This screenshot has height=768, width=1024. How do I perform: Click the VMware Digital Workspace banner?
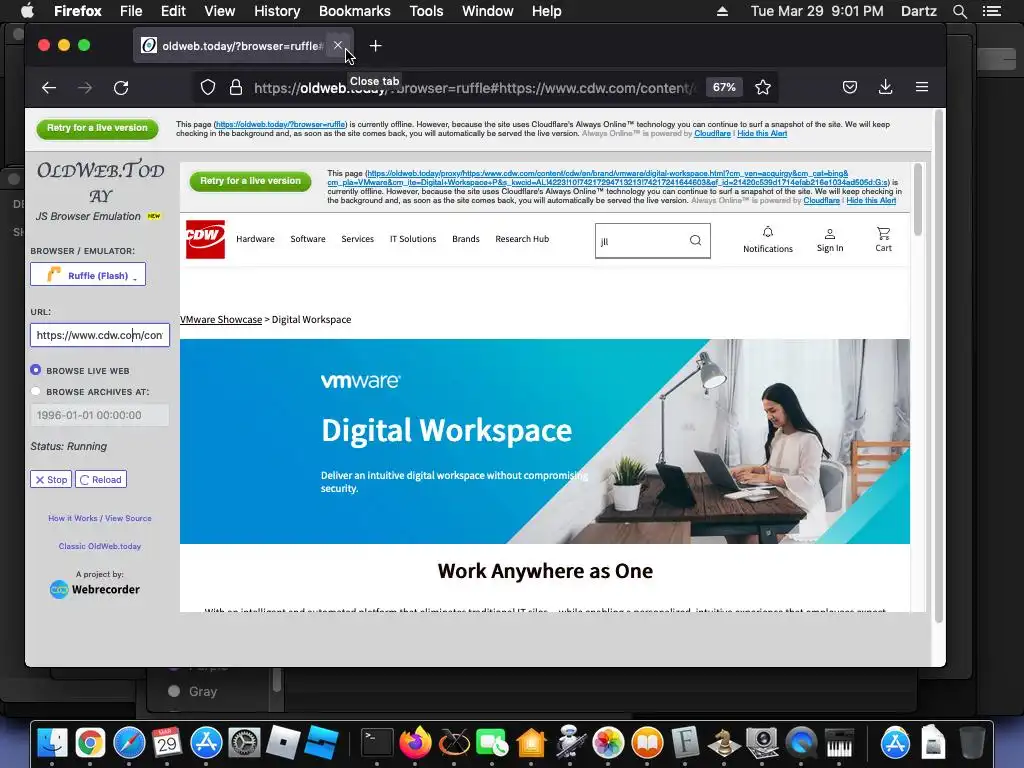point(545,441)
